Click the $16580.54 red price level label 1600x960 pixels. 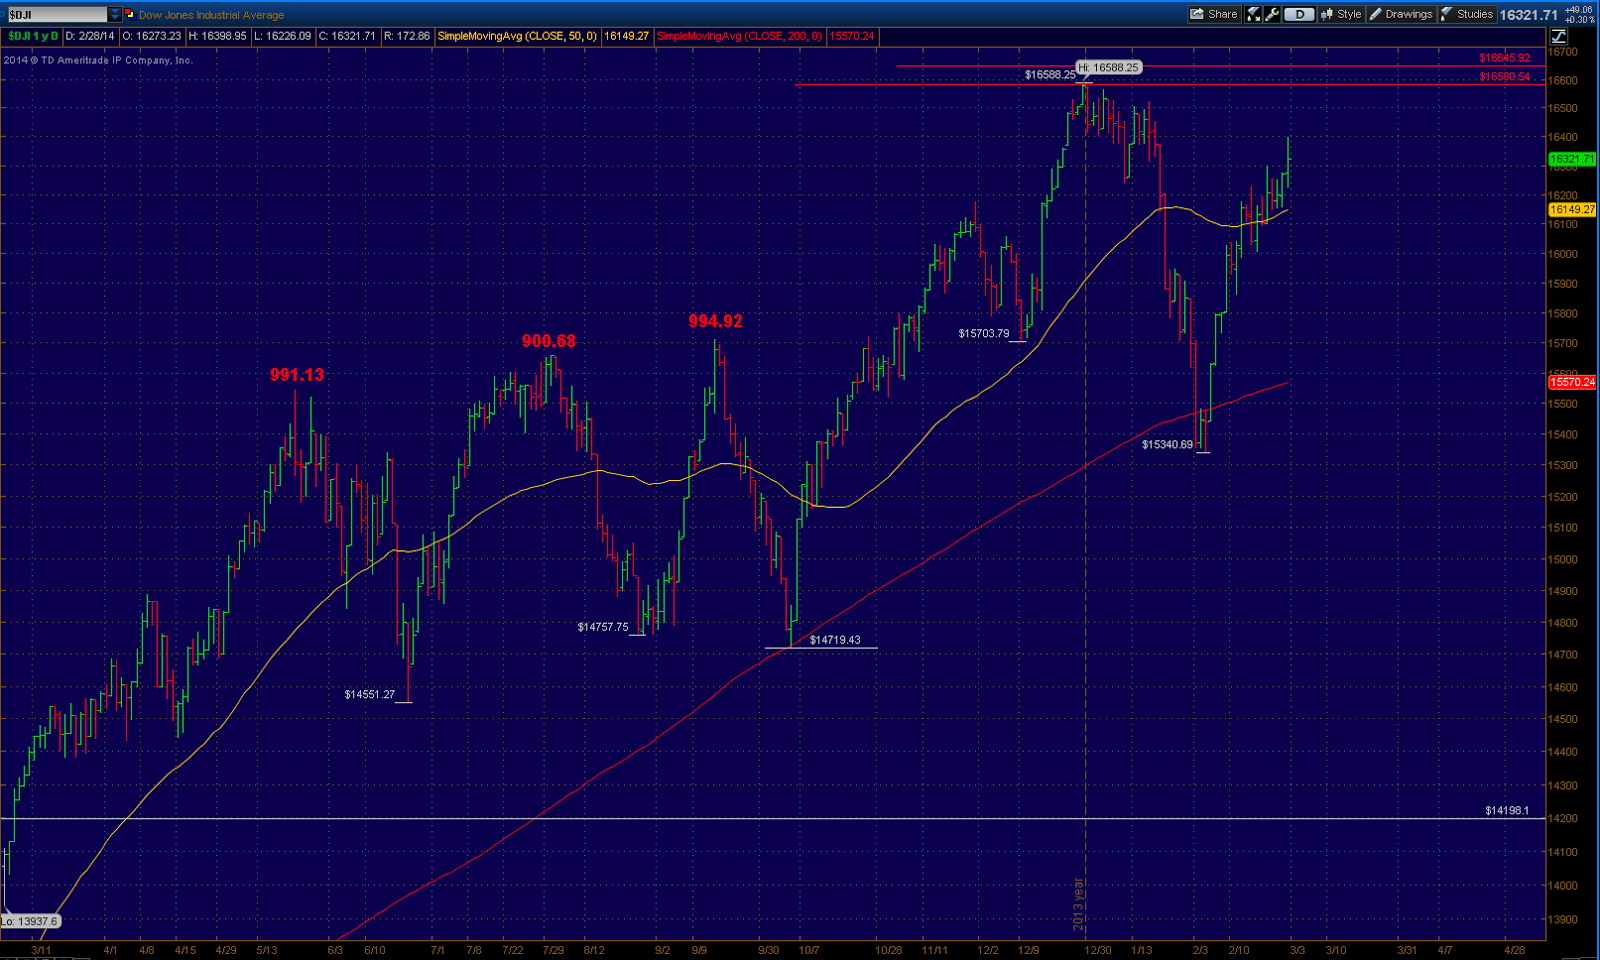point(1505,77)
